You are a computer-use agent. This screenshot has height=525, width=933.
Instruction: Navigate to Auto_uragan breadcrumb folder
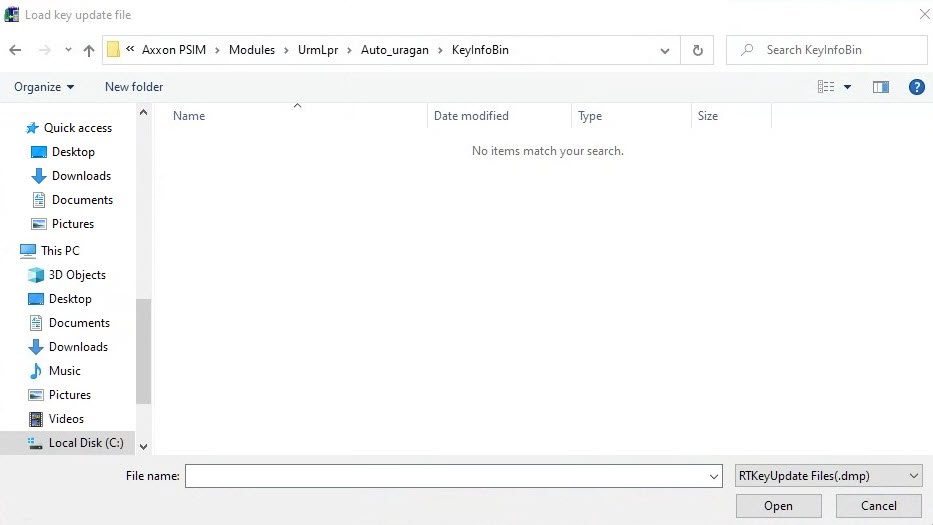[395, 50]
